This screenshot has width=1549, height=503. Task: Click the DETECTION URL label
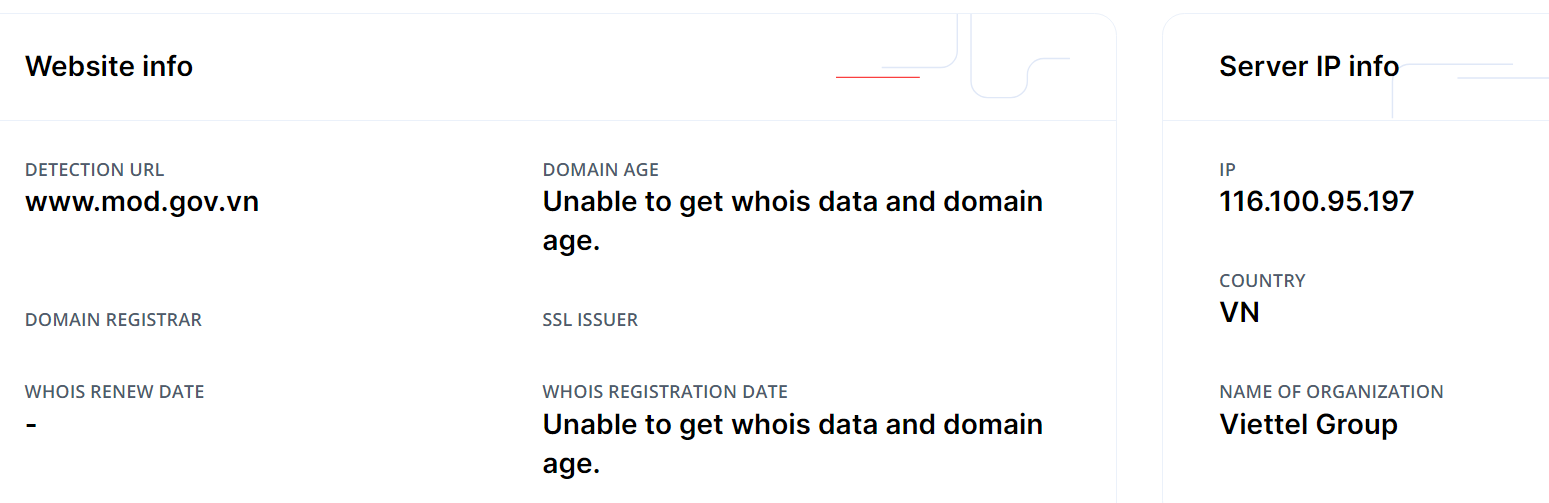pyautogui.click(x=94, y=170)
